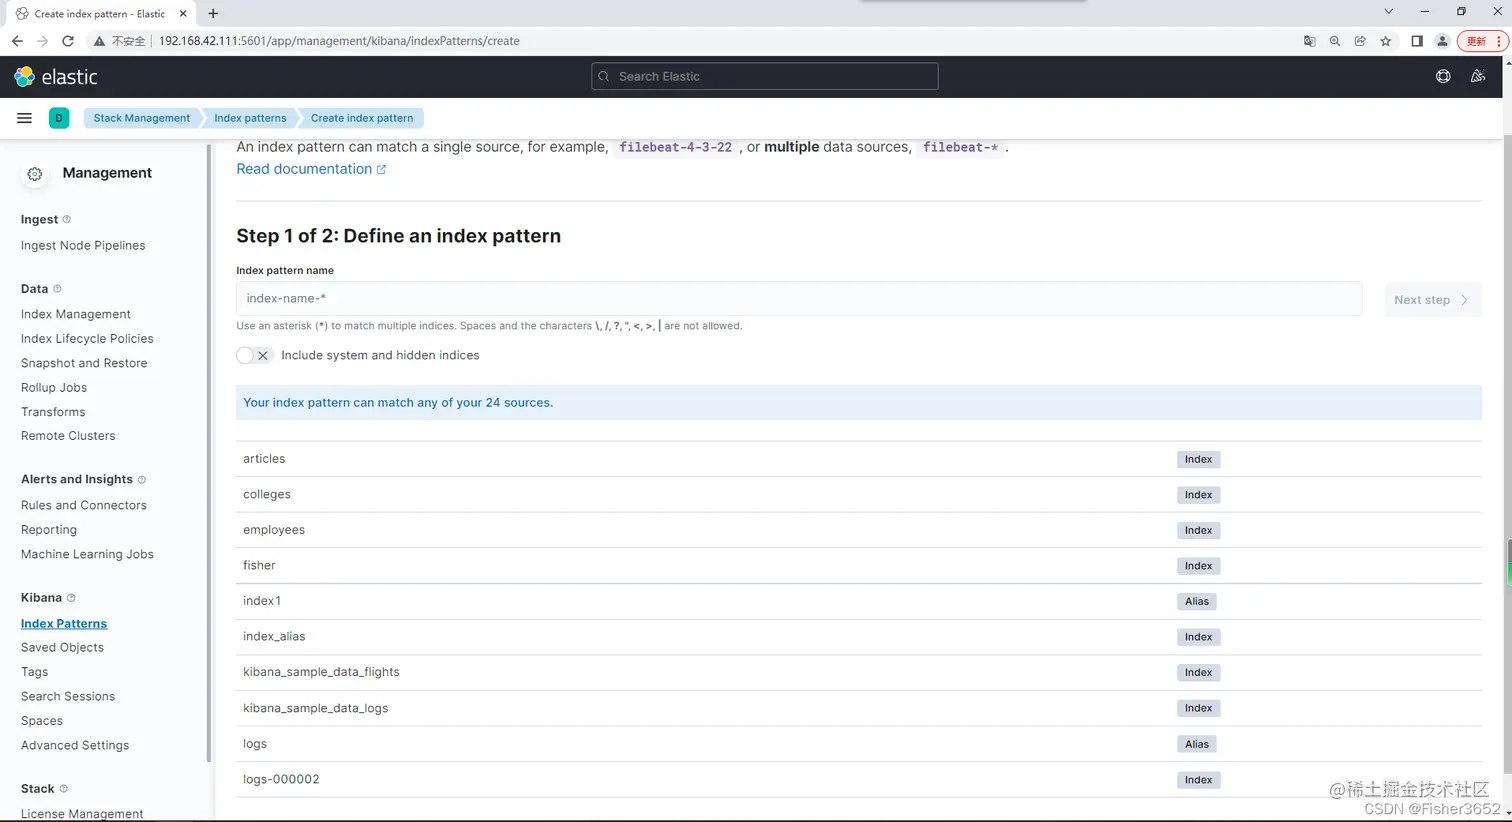Click the Search Elastic box
The height and width of the screenshot is (822, 1512).
[x=765, y=76]
